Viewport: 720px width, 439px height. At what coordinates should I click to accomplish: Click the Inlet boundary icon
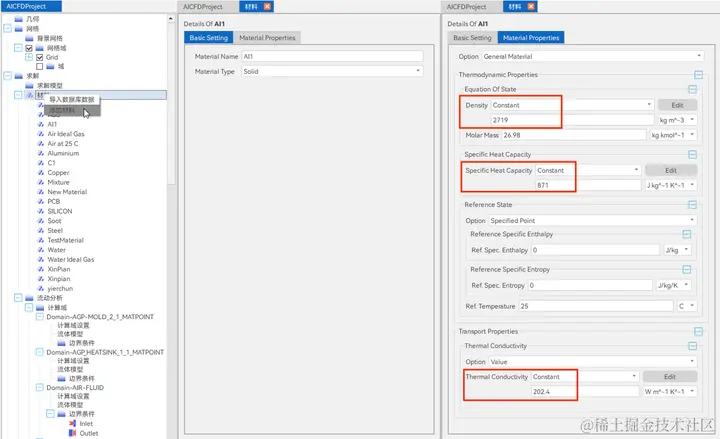72,423
